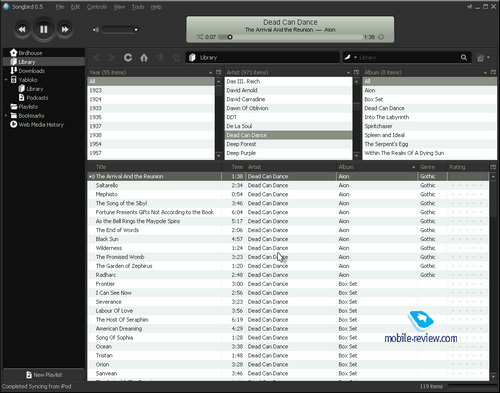Select main Library in sidebar
The height and width of the screenshot is (393, 500).
tap(44, 62)
